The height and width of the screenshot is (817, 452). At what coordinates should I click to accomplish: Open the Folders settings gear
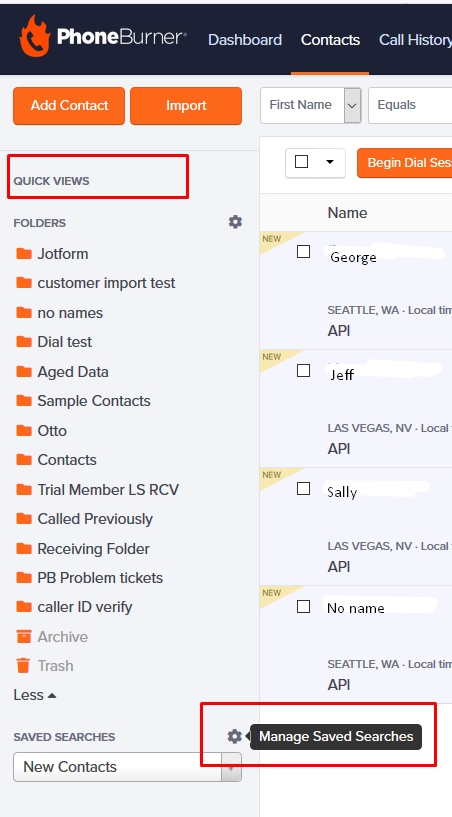tap(235, 222)
